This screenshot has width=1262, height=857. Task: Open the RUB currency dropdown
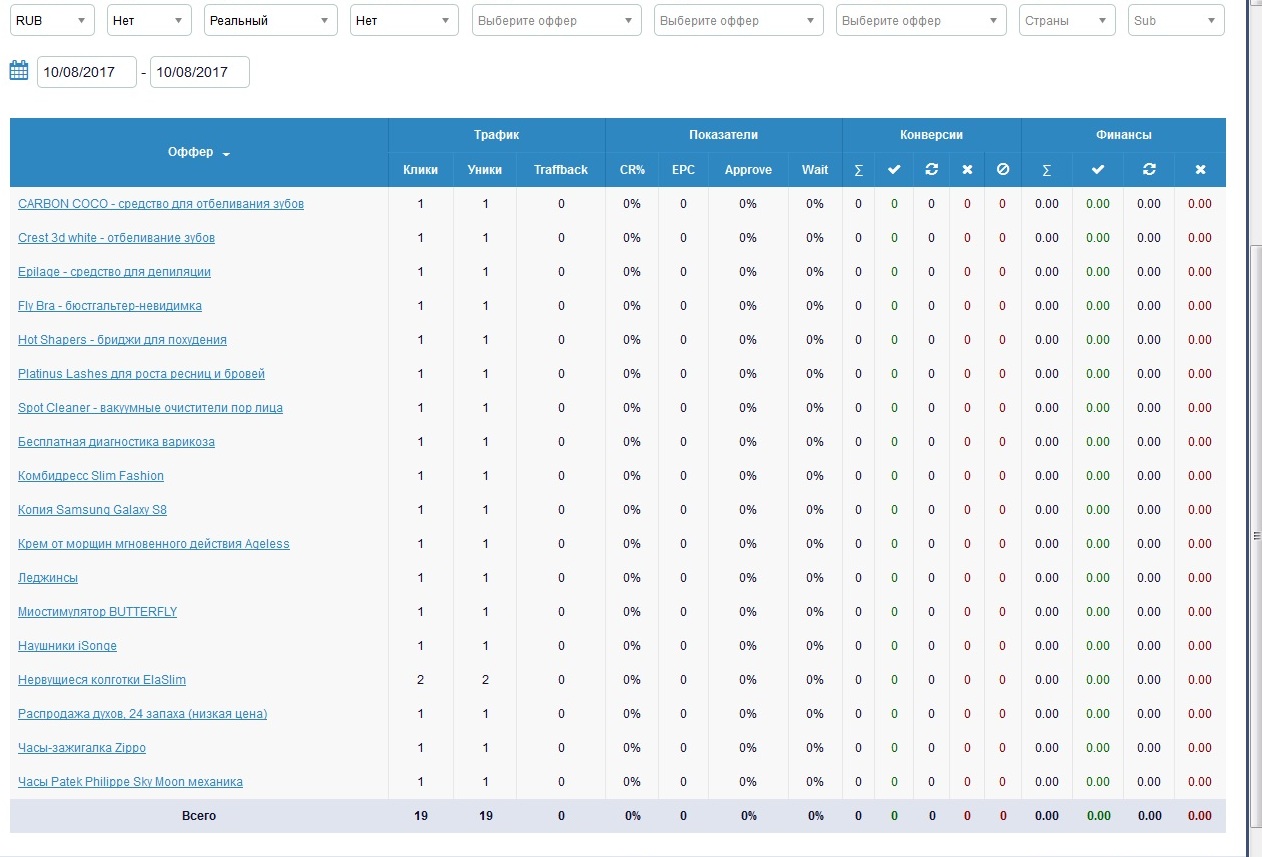tap(52, 20)
